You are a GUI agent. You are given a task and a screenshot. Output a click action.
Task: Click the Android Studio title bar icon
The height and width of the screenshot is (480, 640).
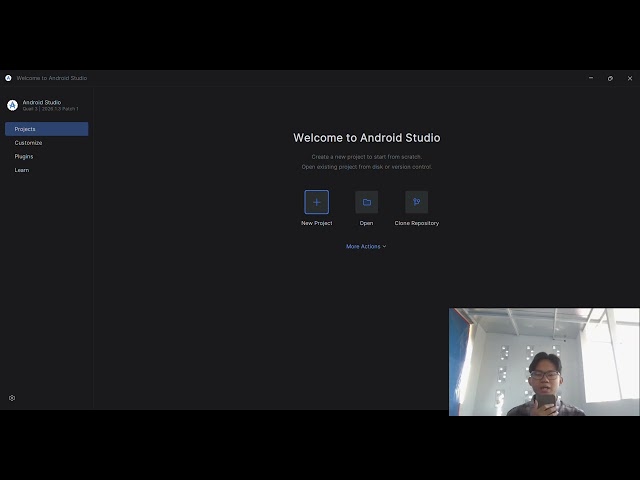coord(8,78)
